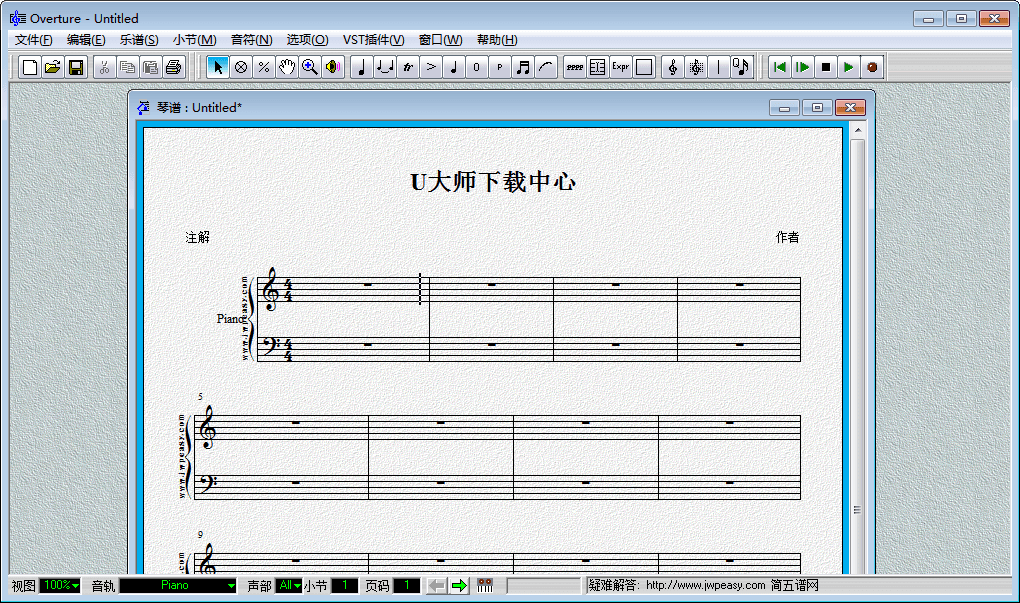Select the percent scale tool
The width and height of the screenshot is (1020, 603).
[x=263, y=67]
